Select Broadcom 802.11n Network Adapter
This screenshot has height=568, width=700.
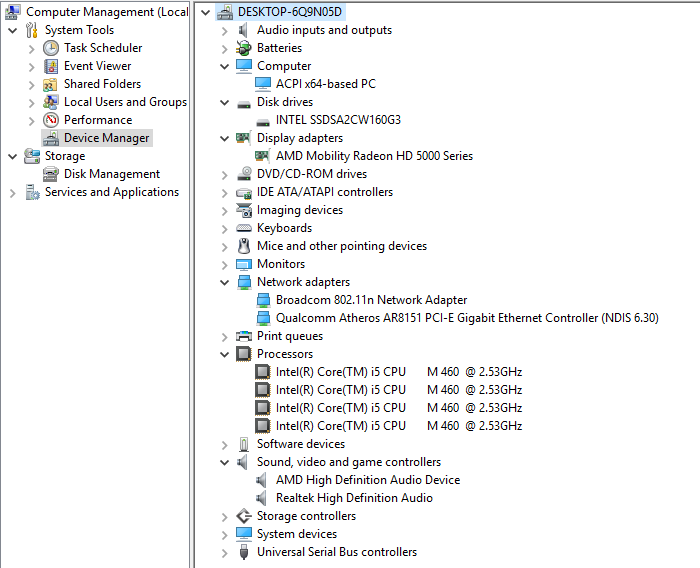(371, 300)
